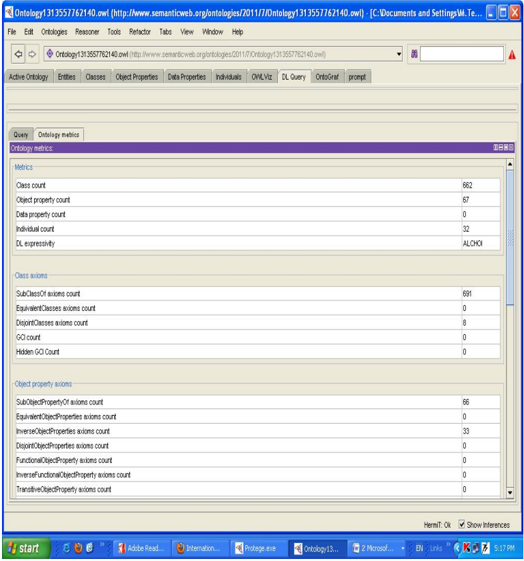This screenshot has height=561, width=524.
Task: Click the Kaspersky tray icon
Action: pos(466,548)
